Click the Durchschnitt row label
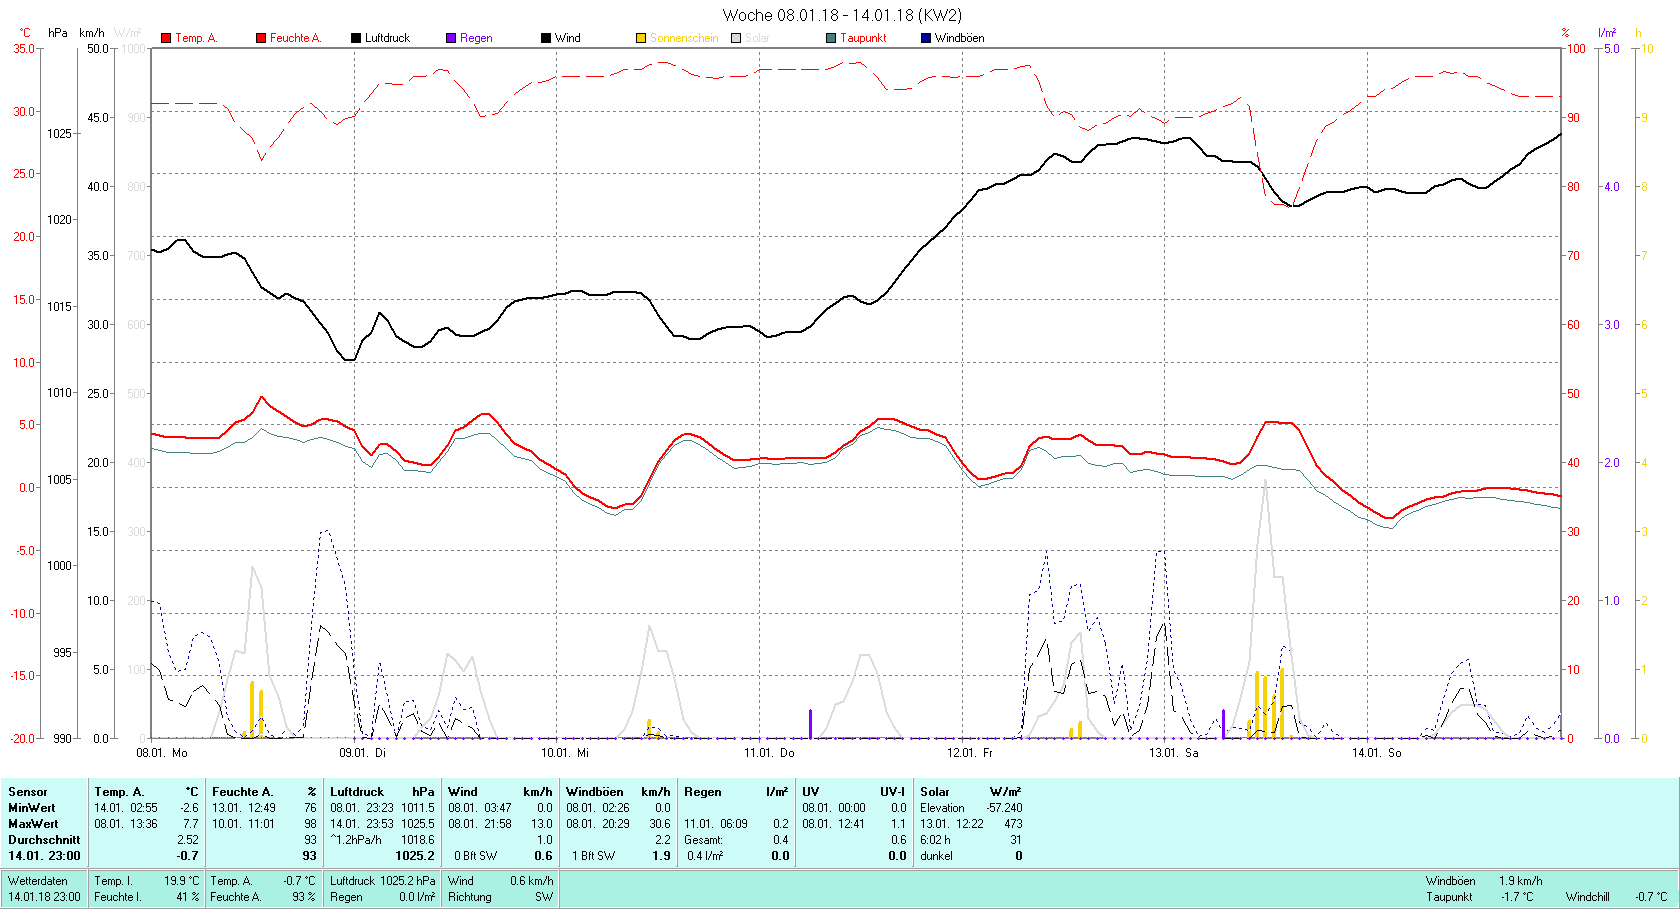Image resolution: width=1680 pixels, height=909 pixels. [x=44, y=840]
